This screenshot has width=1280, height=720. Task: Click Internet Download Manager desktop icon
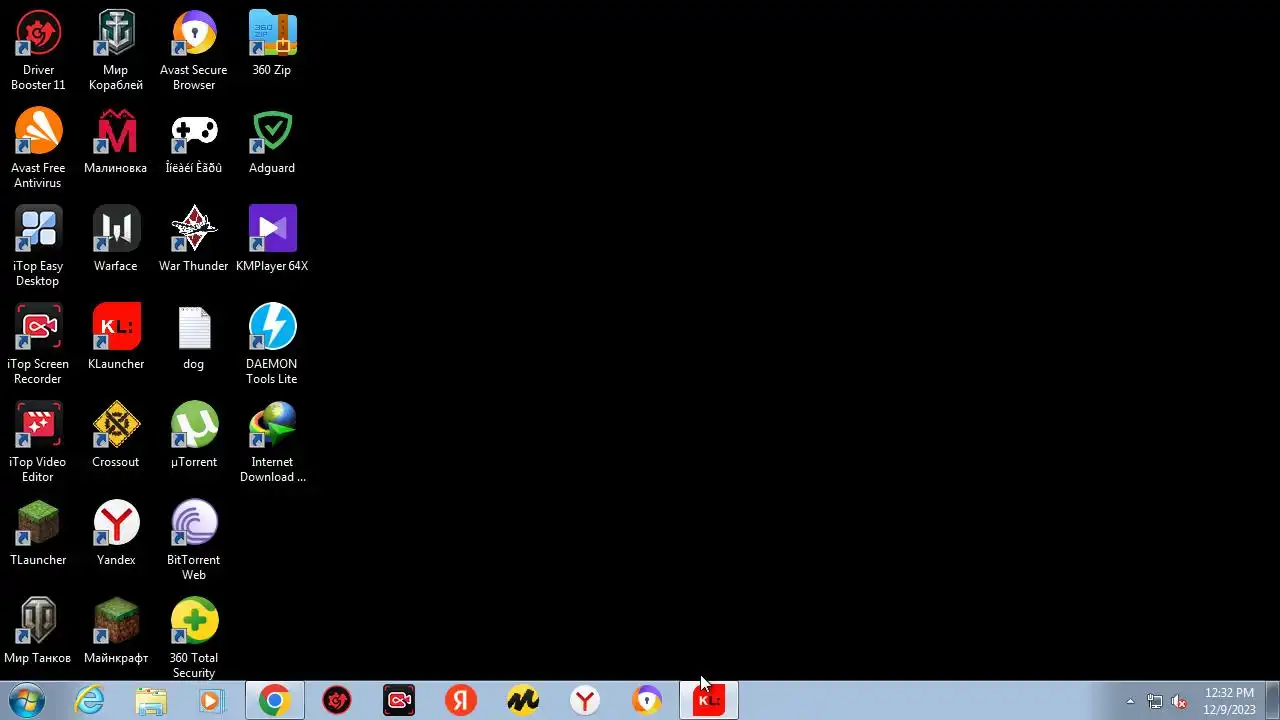tap(272, 443)
